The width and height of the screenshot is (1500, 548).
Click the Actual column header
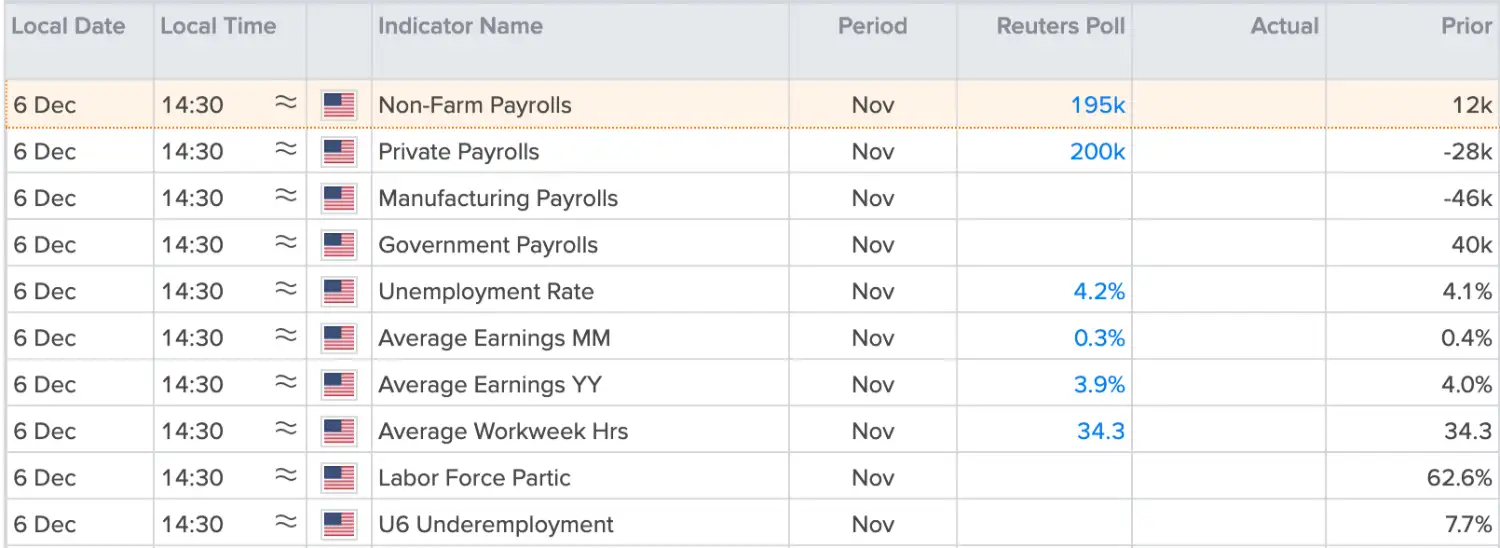1285,27
